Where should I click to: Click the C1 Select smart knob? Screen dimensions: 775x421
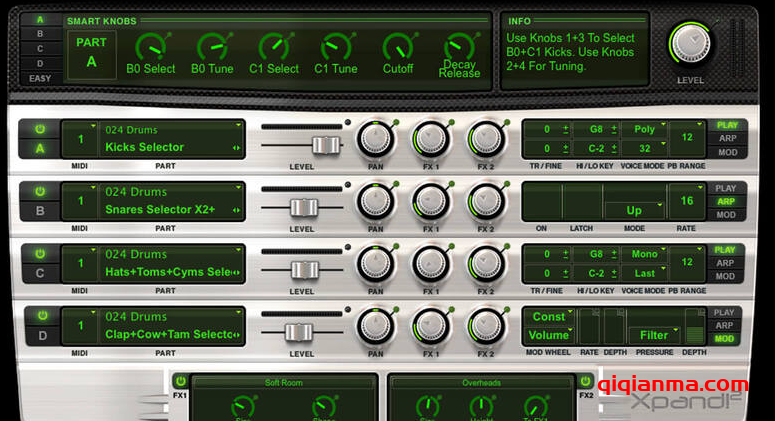274,48
